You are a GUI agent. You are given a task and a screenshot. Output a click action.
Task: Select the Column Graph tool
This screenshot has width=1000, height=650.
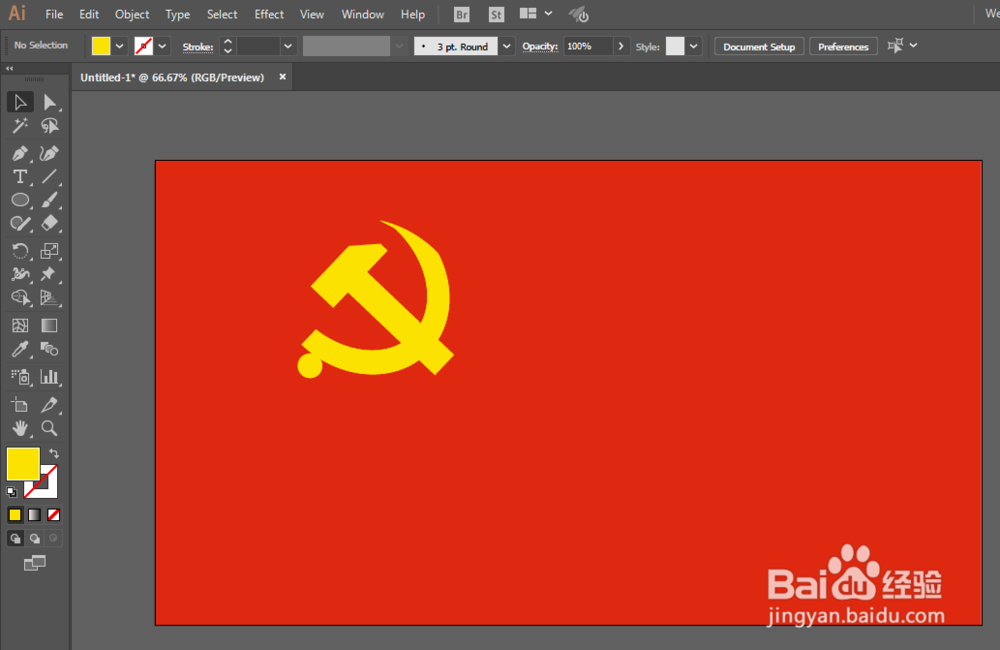point(50,377)
